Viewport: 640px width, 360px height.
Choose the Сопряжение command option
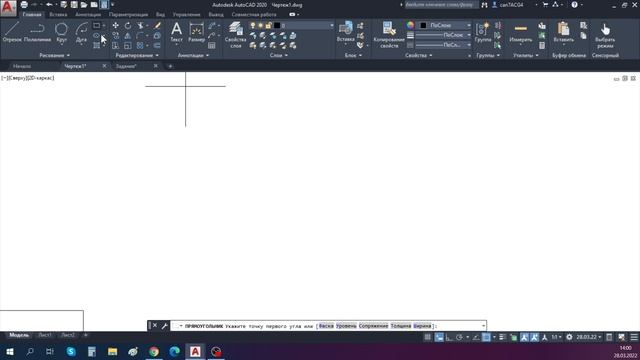pyautogui.click(x=373, y=326)
